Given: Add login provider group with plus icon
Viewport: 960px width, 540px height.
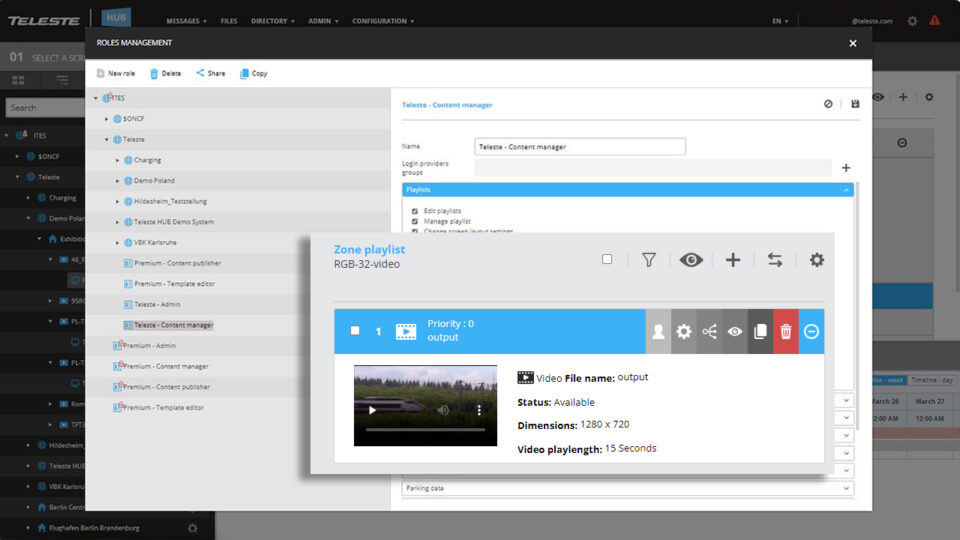Looking at the screenshot, I should pyautogui.click(x=846, y=168).
